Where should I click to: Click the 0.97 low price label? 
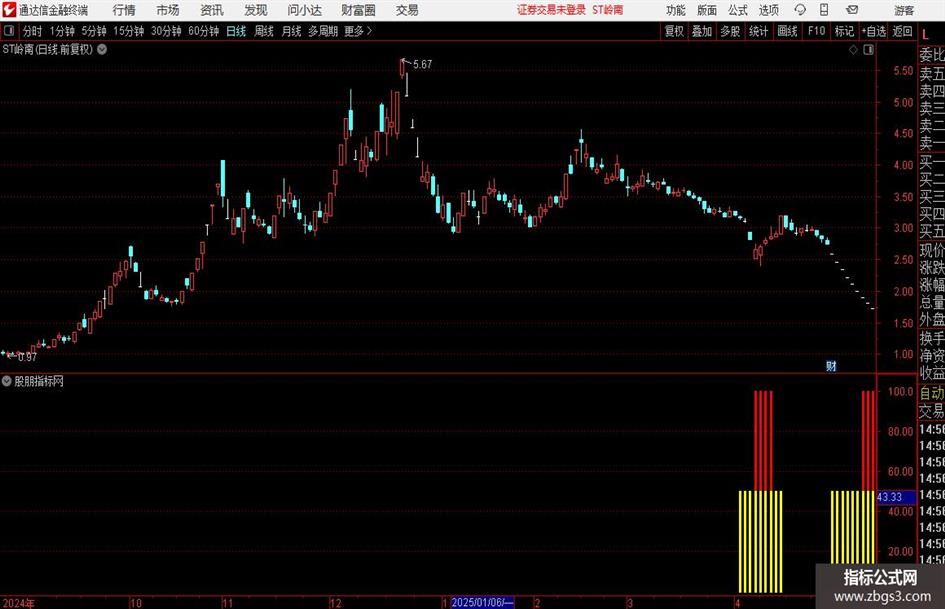point(27,357)
